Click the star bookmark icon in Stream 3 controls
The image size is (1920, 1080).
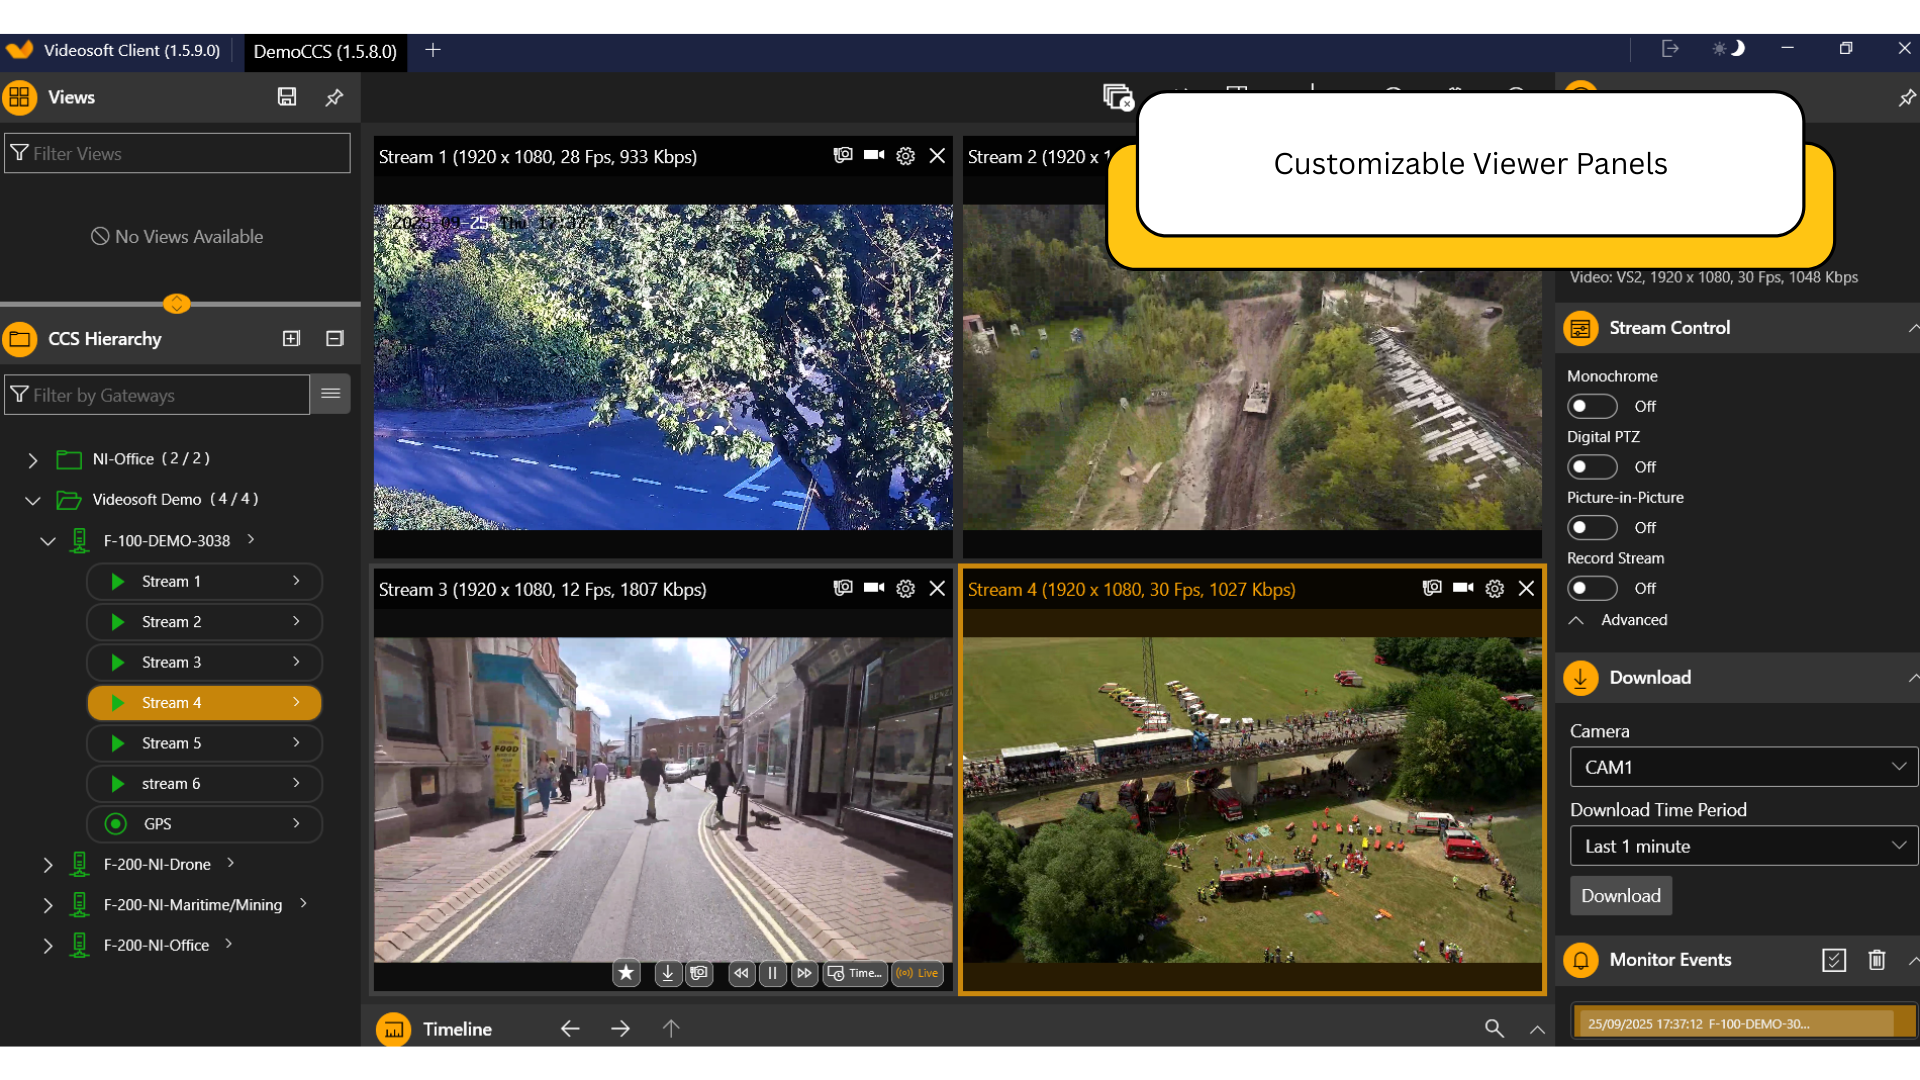click(x=626, y=973)
